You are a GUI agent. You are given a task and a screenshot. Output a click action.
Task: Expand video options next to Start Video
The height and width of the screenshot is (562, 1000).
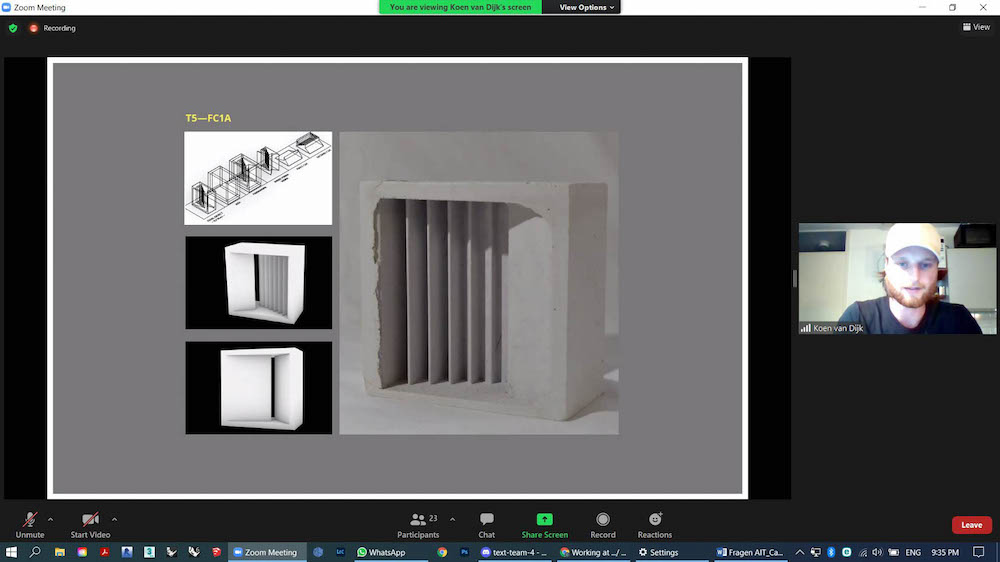(114, 519)
